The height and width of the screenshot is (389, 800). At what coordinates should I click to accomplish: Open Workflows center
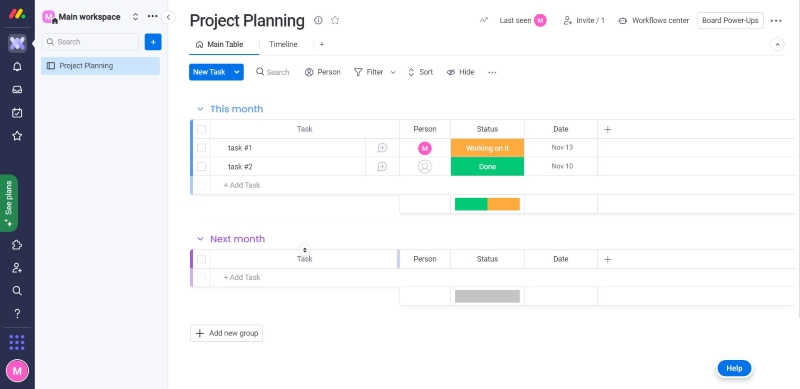pos(654,20)
